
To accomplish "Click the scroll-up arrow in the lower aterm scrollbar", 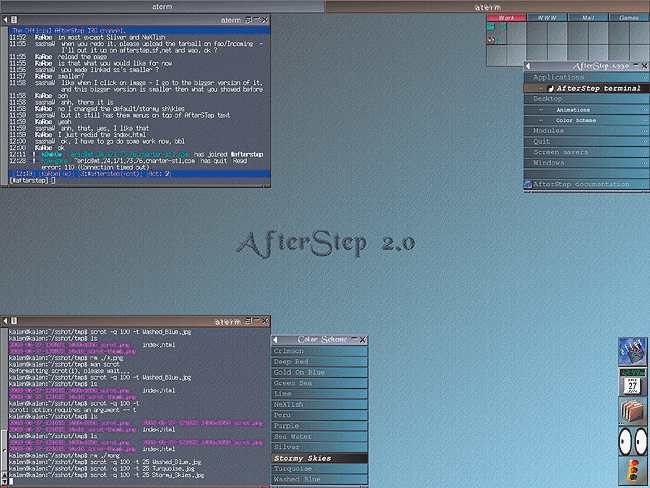I will point(5,475).
